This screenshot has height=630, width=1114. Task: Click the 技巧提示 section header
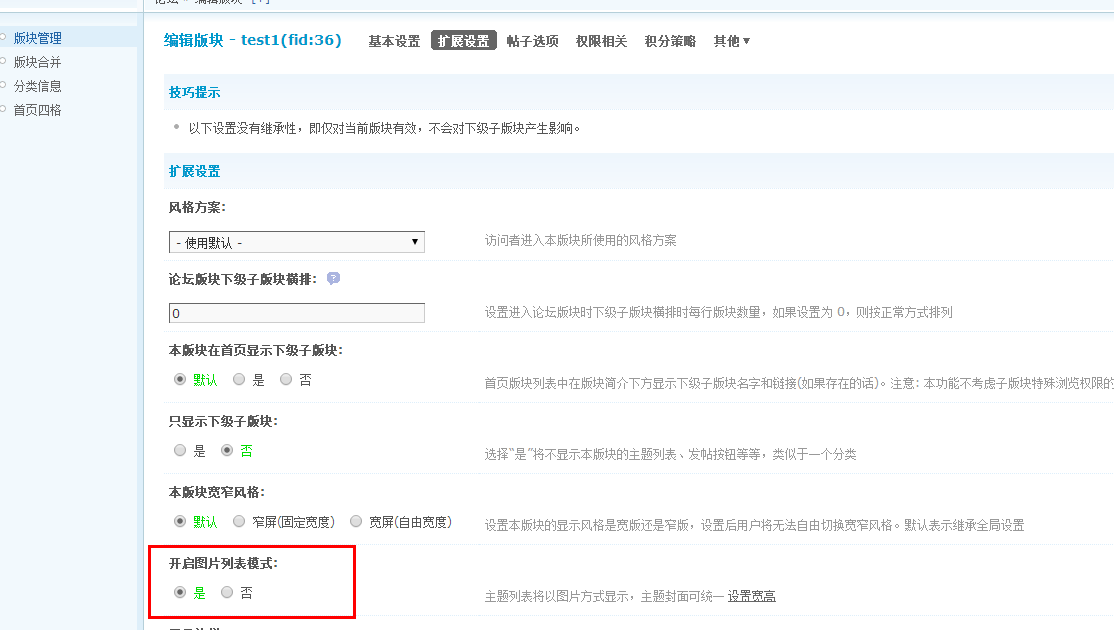[x=195, y=92]
